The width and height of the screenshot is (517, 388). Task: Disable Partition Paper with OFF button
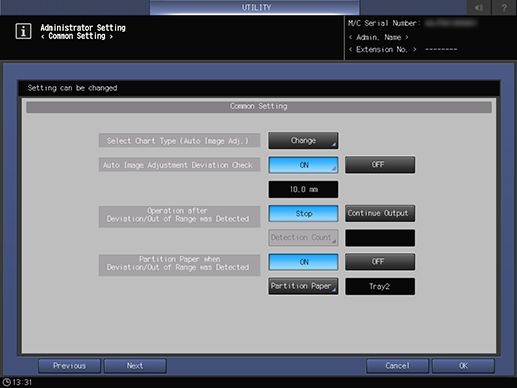380,262
